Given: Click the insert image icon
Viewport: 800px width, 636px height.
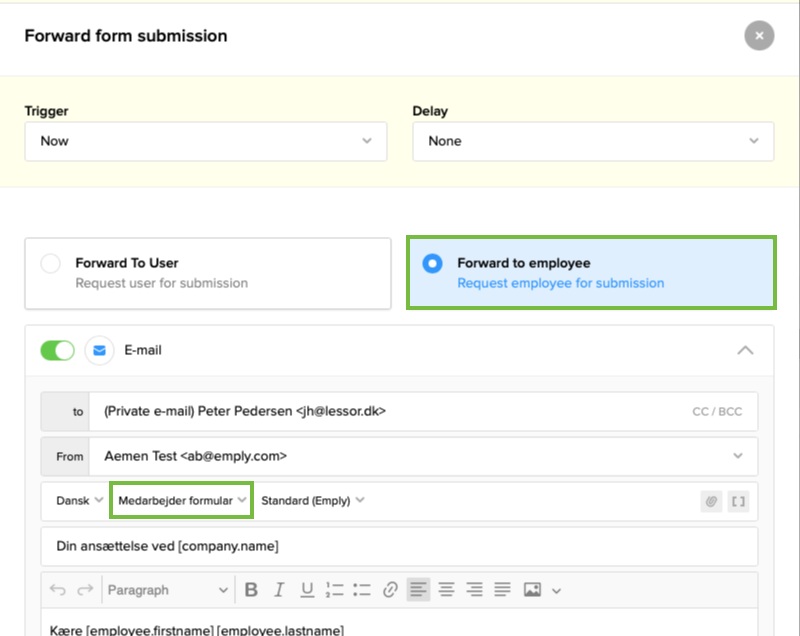Looking at the screenshot, I should (531, 590).
